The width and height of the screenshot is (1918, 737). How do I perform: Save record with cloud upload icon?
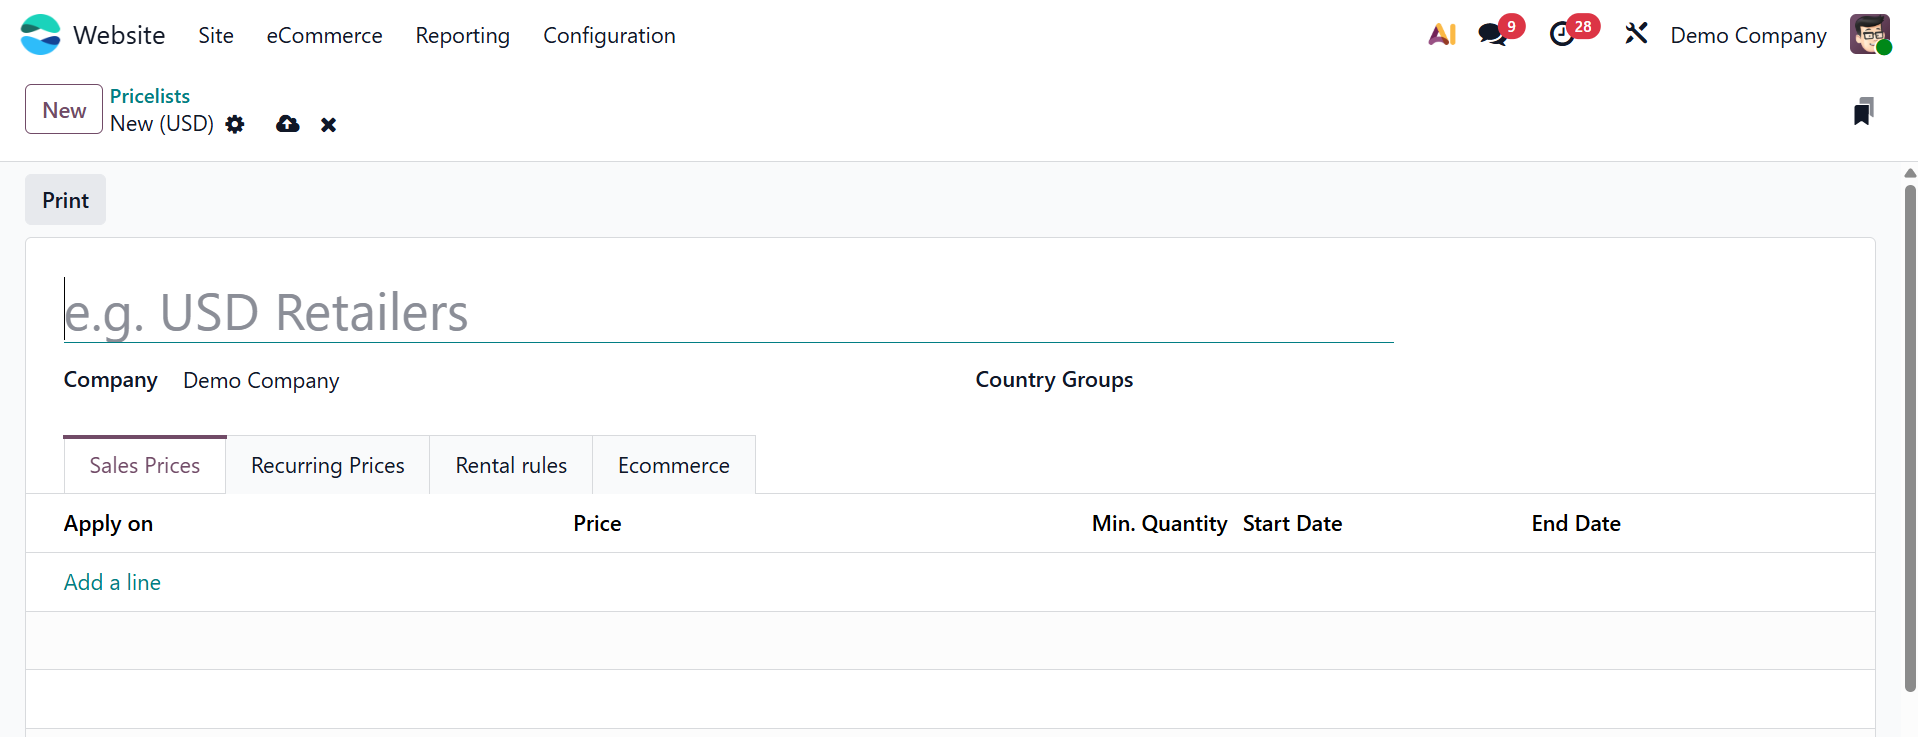click(288, 124)
